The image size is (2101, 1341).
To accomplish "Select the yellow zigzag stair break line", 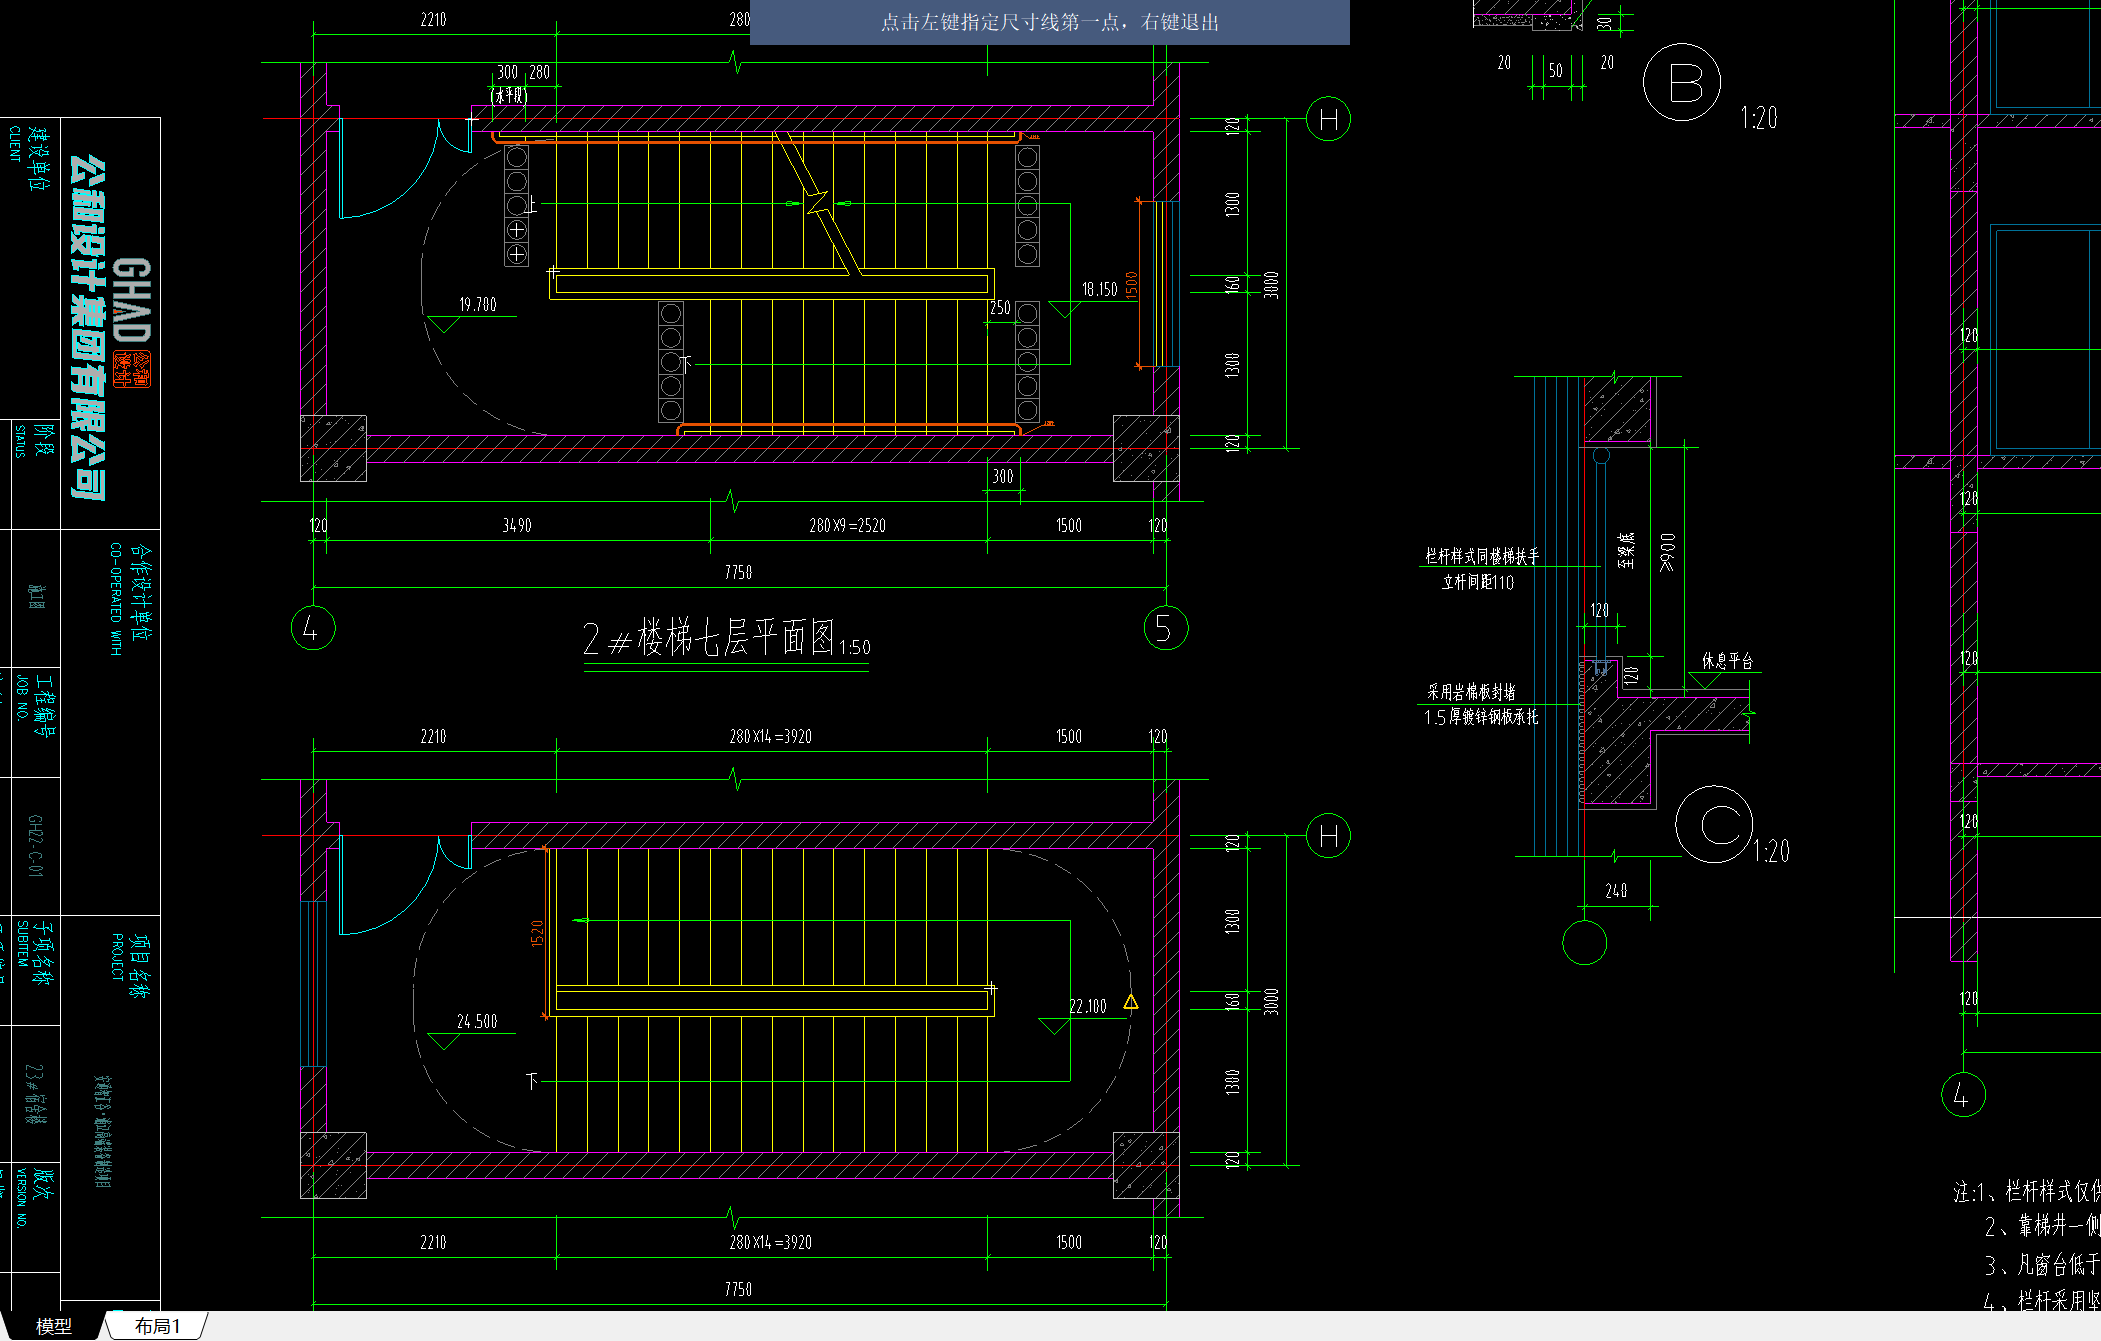I will (817, 203).
